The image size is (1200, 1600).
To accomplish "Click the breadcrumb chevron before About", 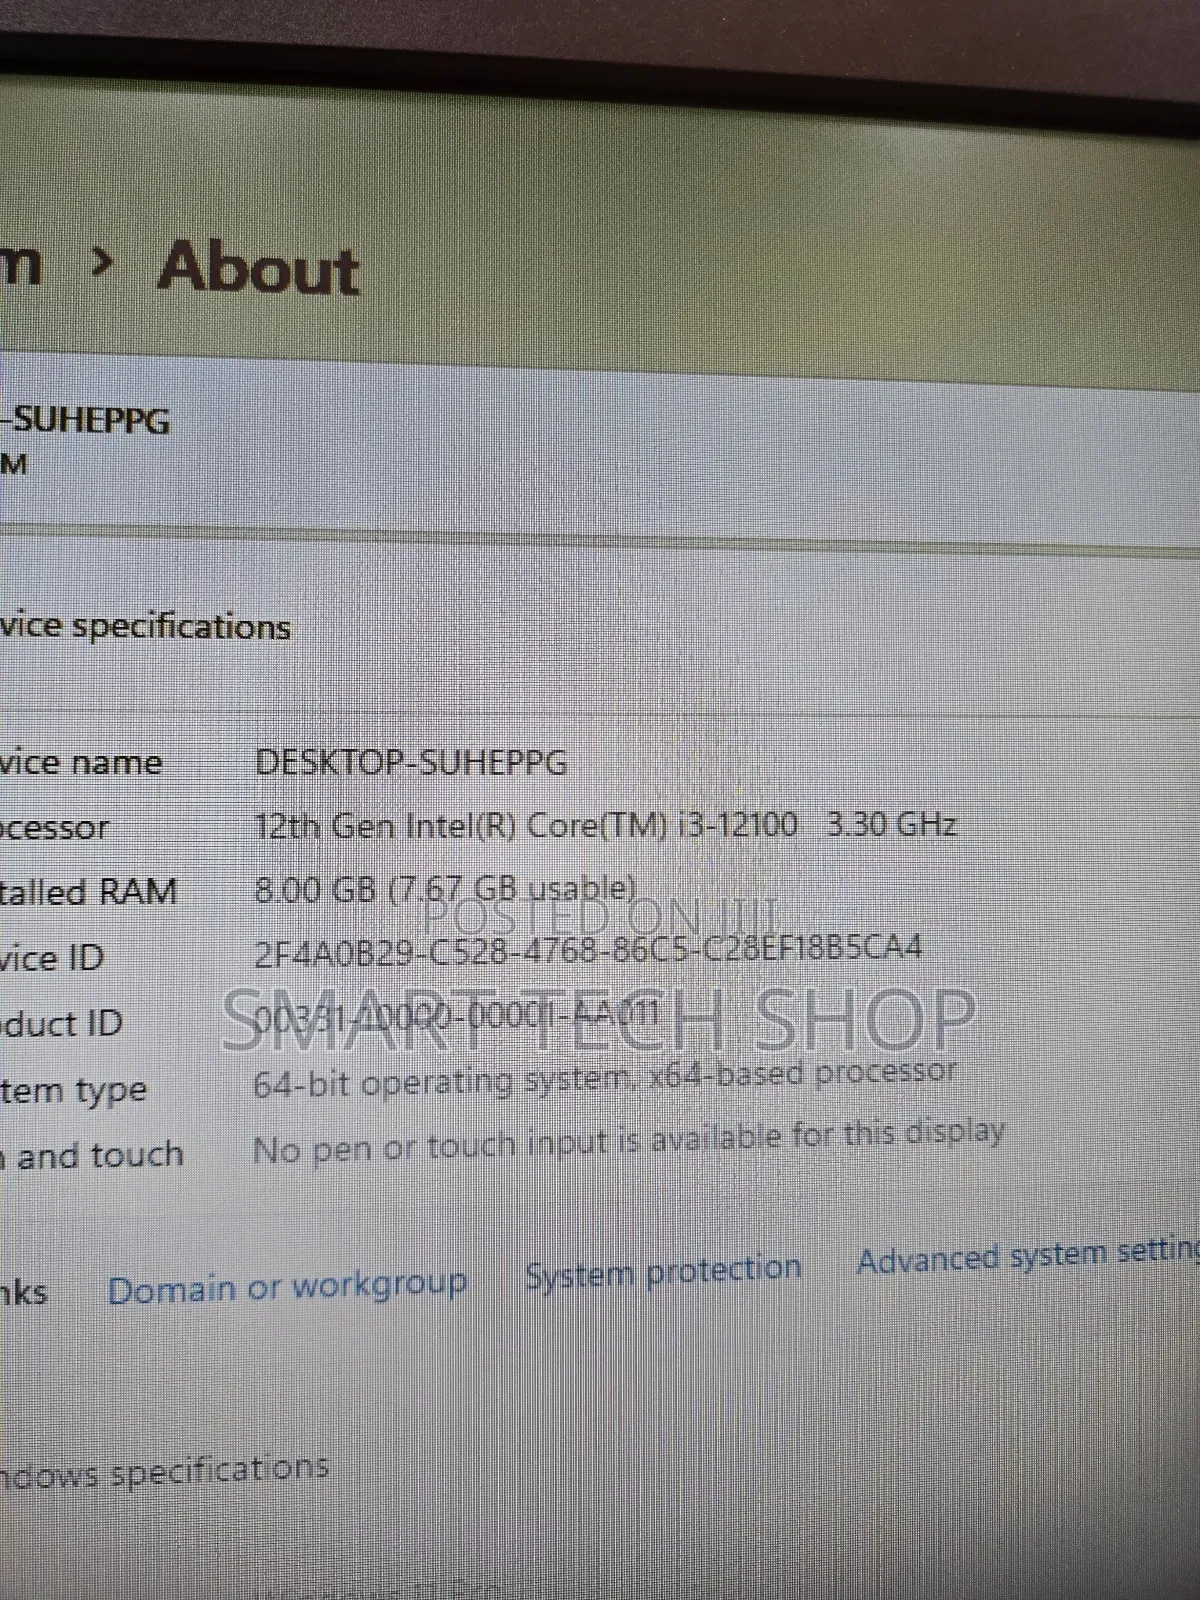I will [x=102, y=263].
